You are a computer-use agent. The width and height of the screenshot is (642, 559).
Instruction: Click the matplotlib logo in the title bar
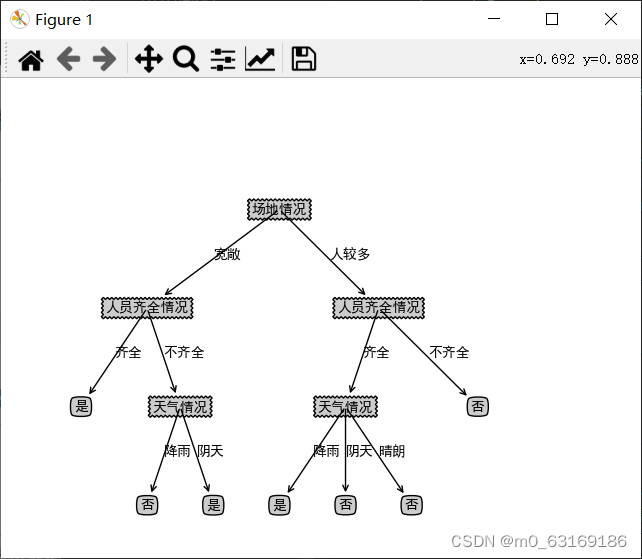coord(19,19)
